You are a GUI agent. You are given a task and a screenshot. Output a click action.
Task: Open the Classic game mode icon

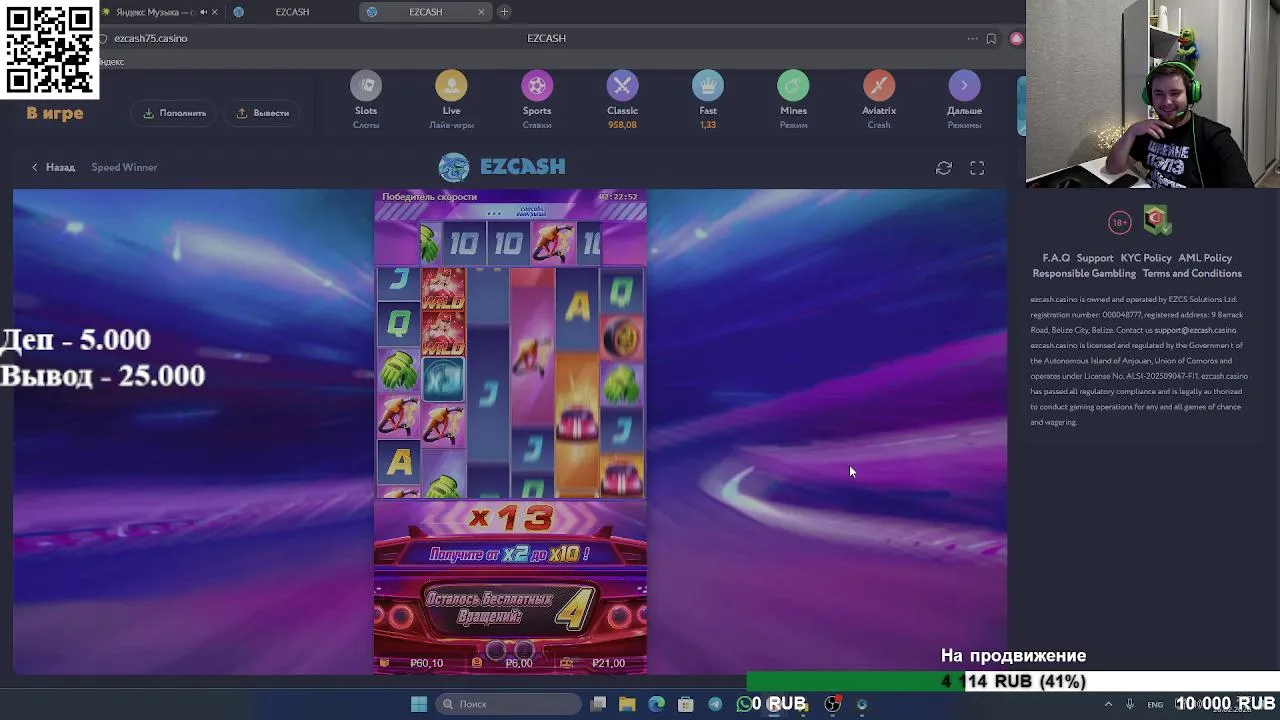pyautogui.click(x=622, y=86)
